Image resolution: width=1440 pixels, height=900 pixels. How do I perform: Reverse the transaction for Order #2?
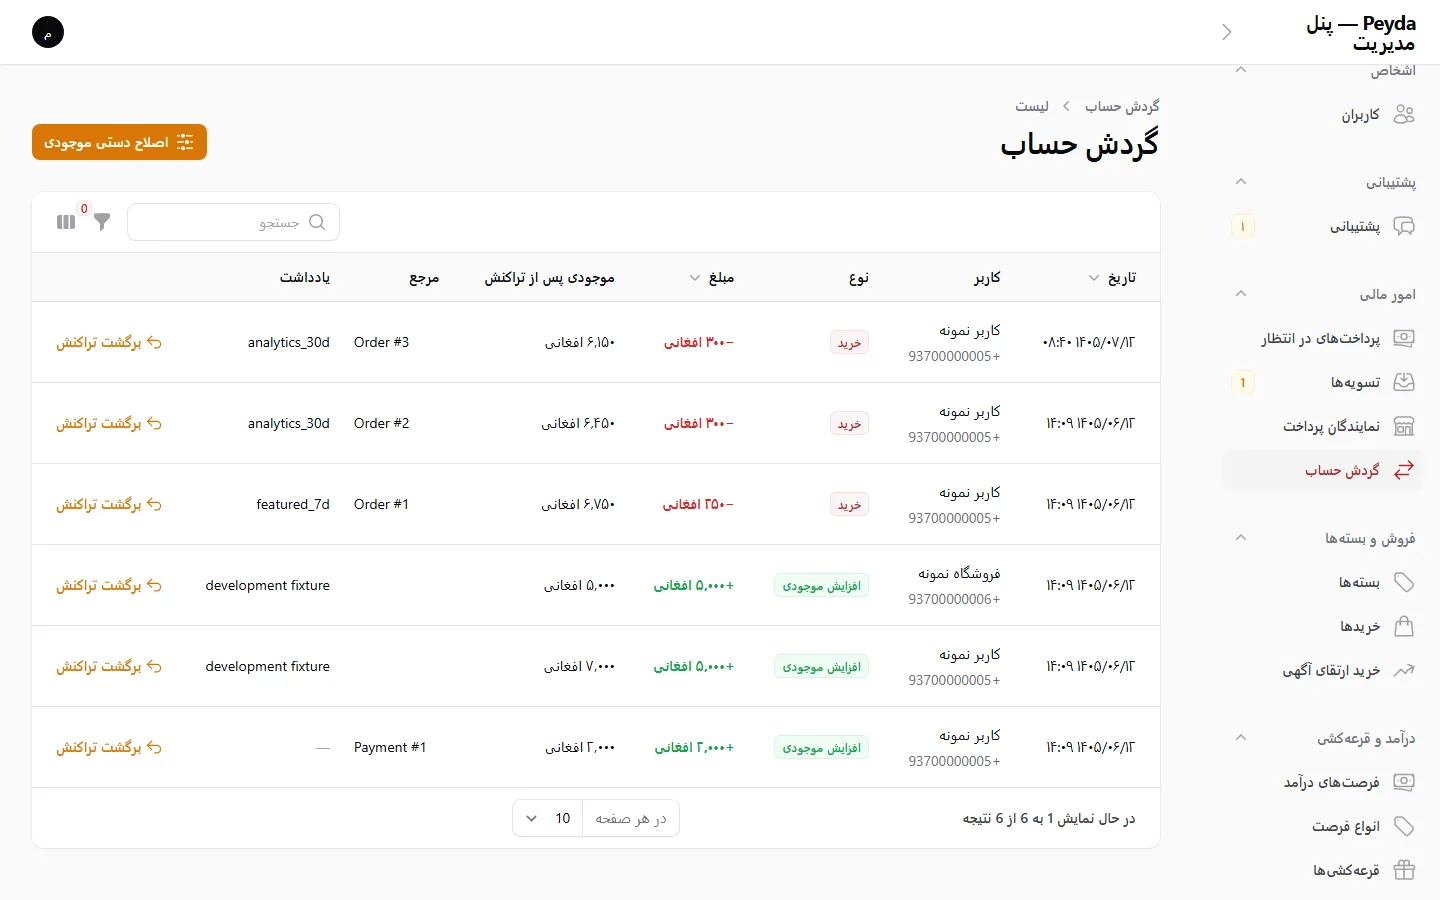click(109, 424)
